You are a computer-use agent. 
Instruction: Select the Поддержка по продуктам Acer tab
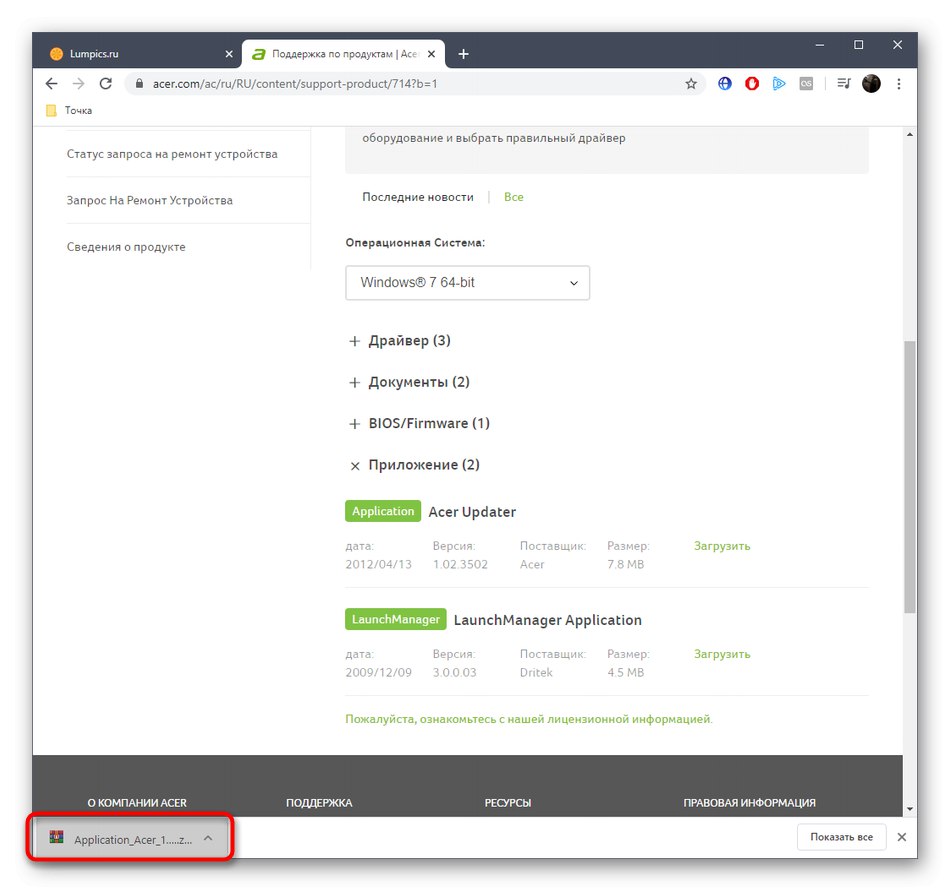[344, 54]
